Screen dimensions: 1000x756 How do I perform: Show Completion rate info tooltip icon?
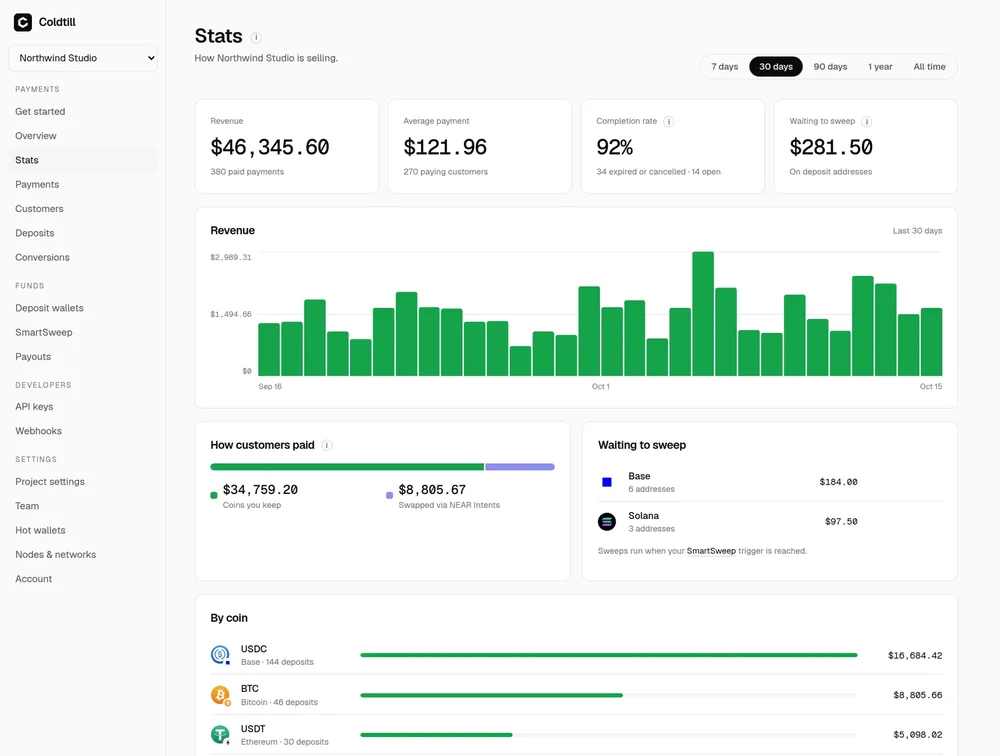click(668, 121)
